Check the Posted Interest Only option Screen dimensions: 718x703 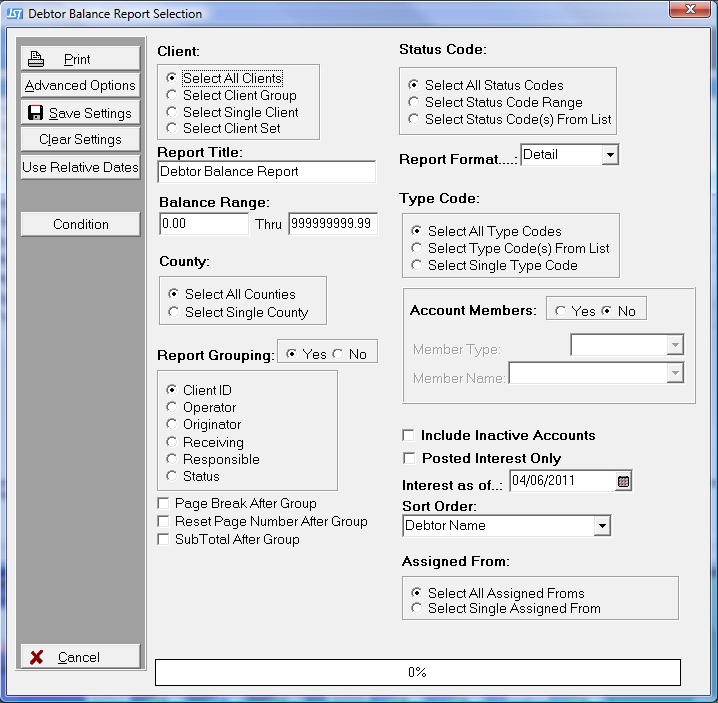[x=408, y=459]
